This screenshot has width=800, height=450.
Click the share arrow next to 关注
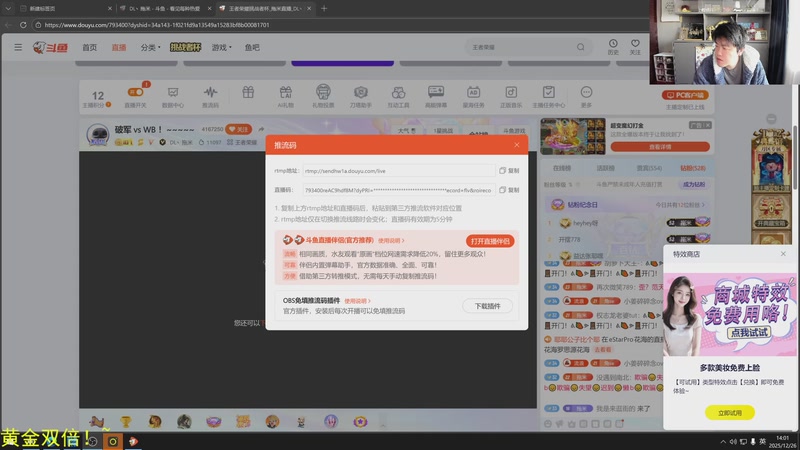[261, 129]
